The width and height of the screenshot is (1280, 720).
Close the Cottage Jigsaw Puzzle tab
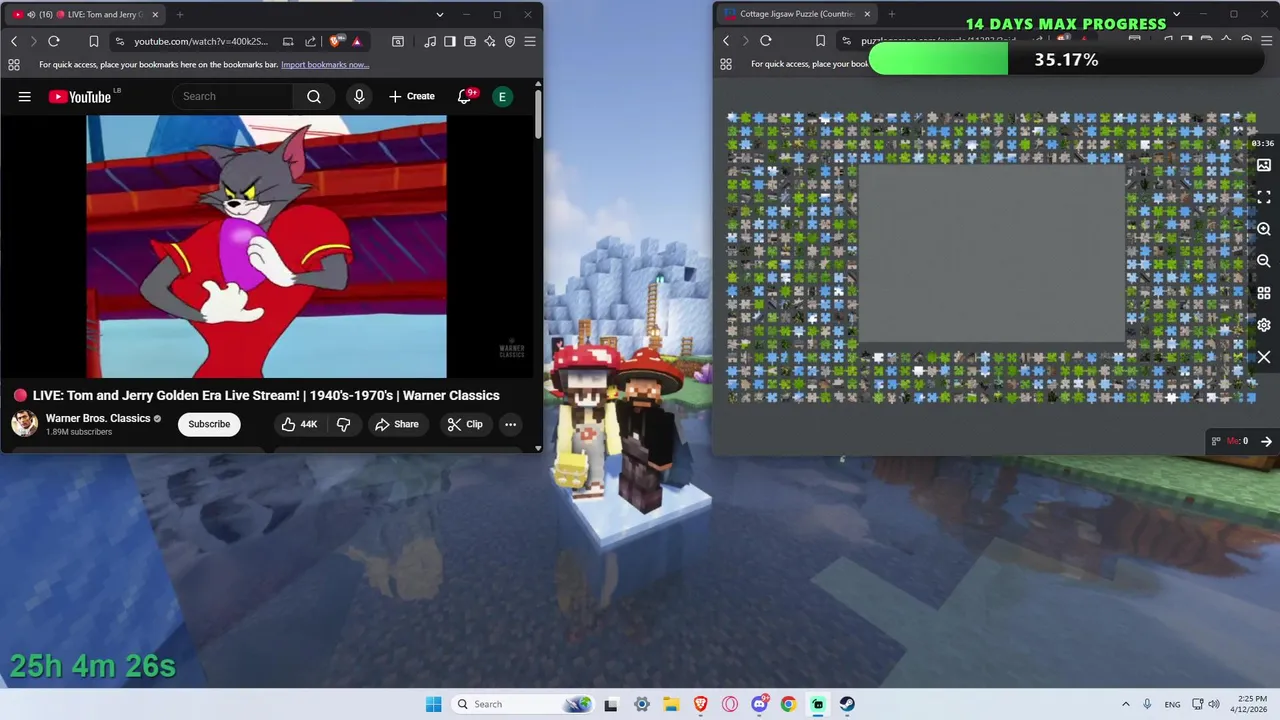(x=867, y=15)
